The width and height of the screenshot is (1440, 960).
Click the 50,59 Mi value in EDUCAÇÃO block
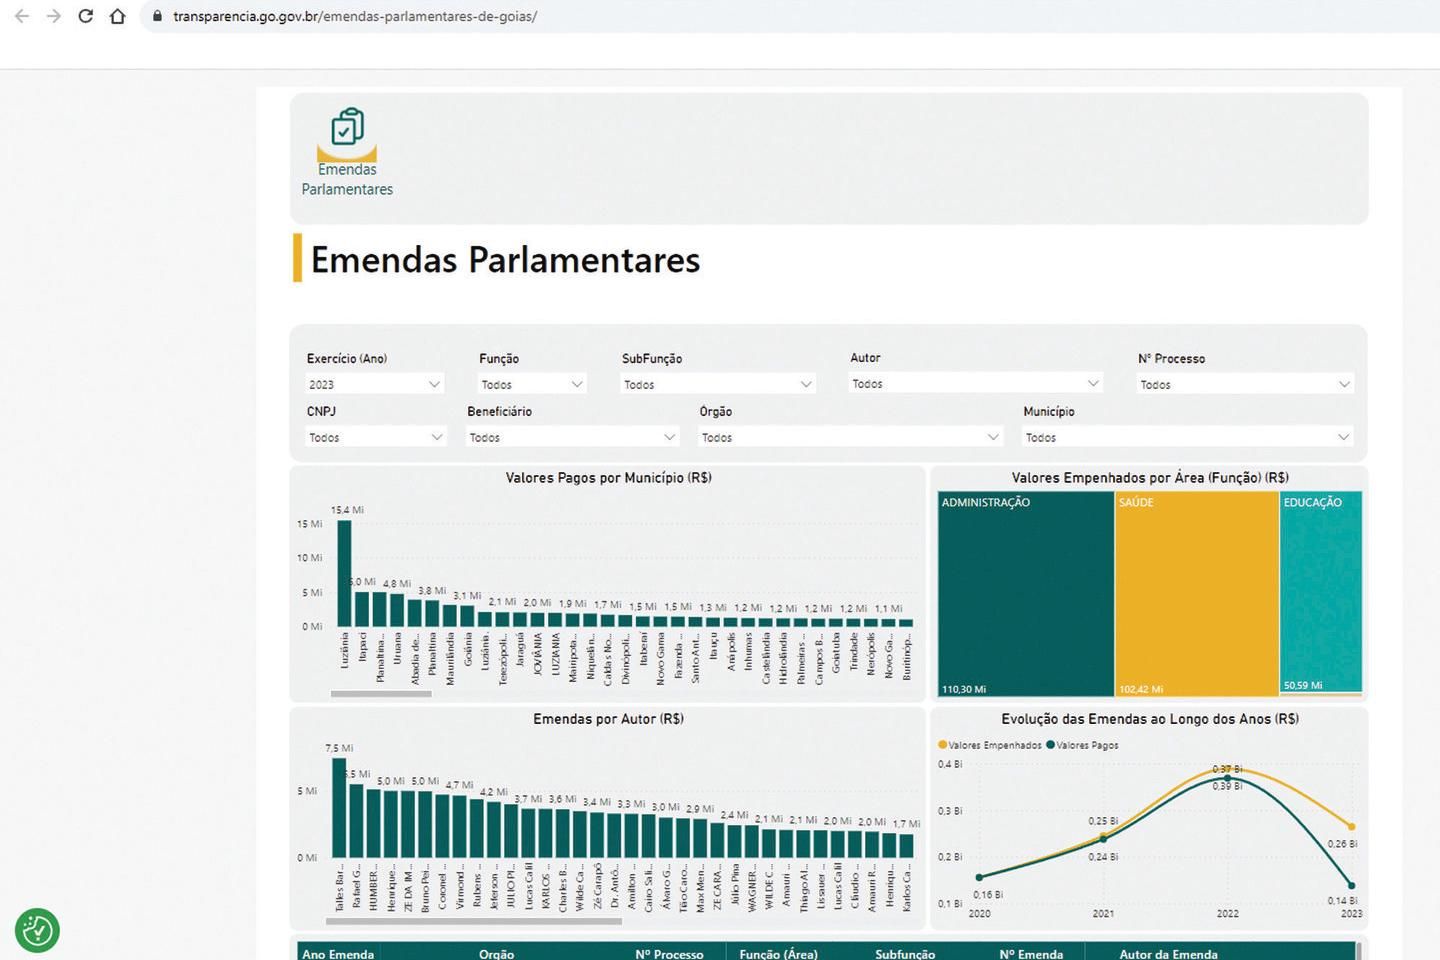pyautogui.click(x=1303, y=685)
